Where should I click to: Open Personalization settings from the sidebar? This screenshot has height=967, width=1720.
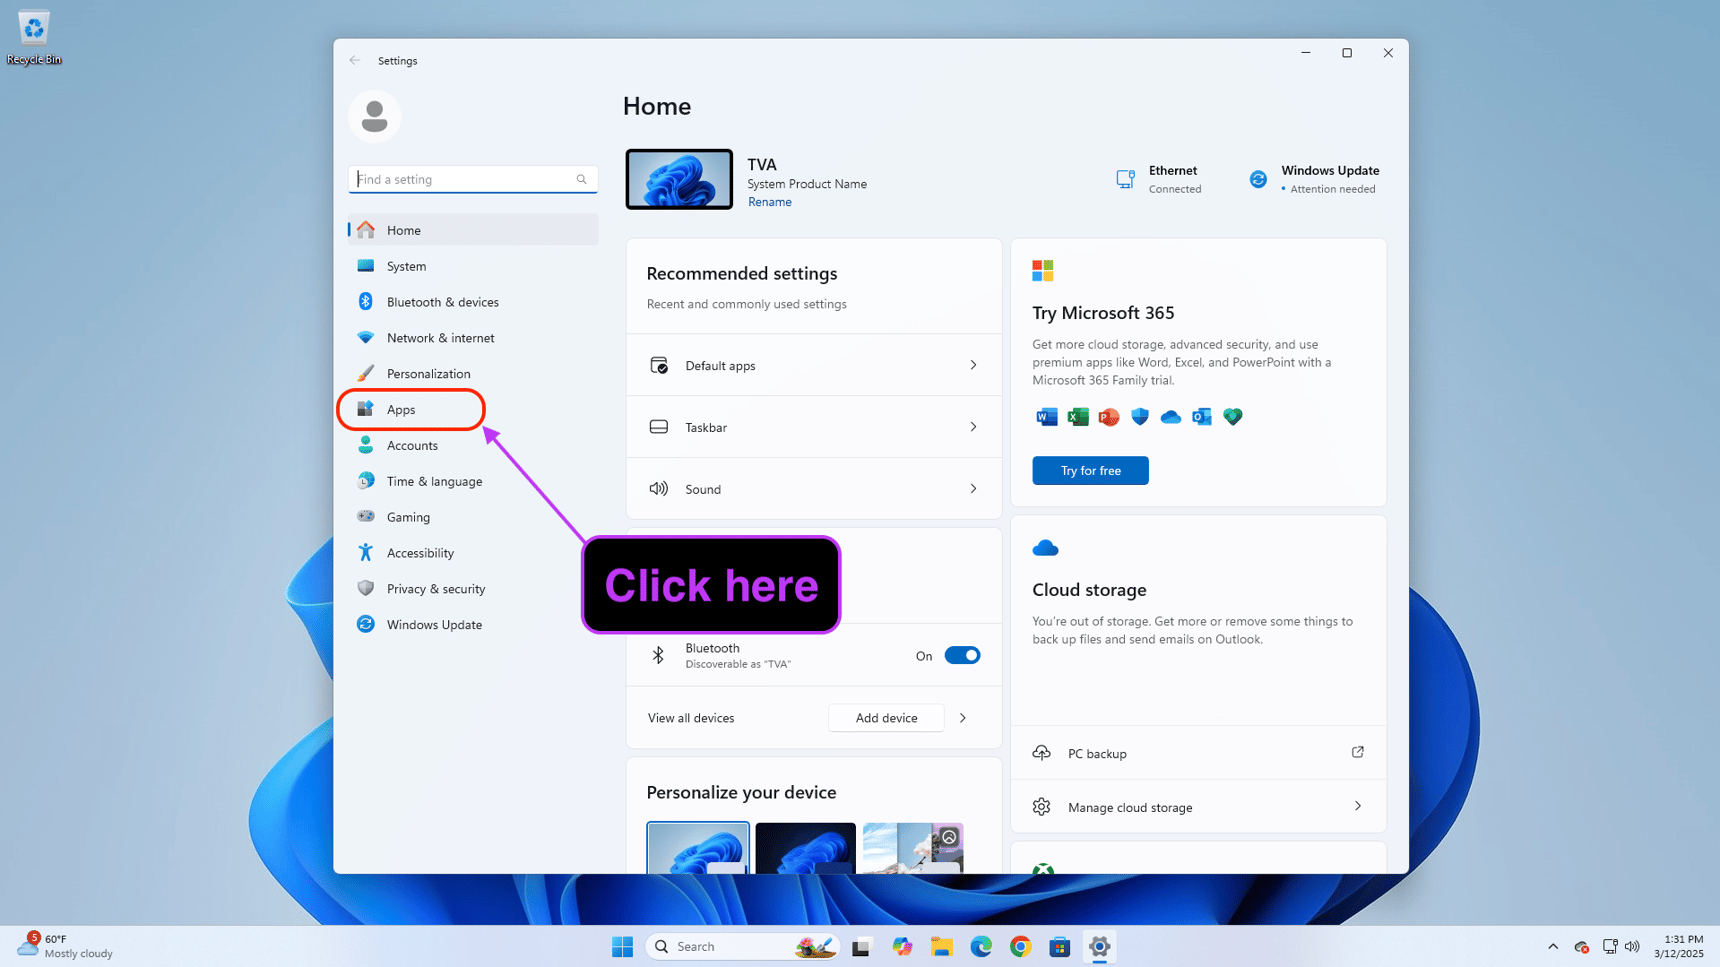pyautogui.click(x=366, y=373)
